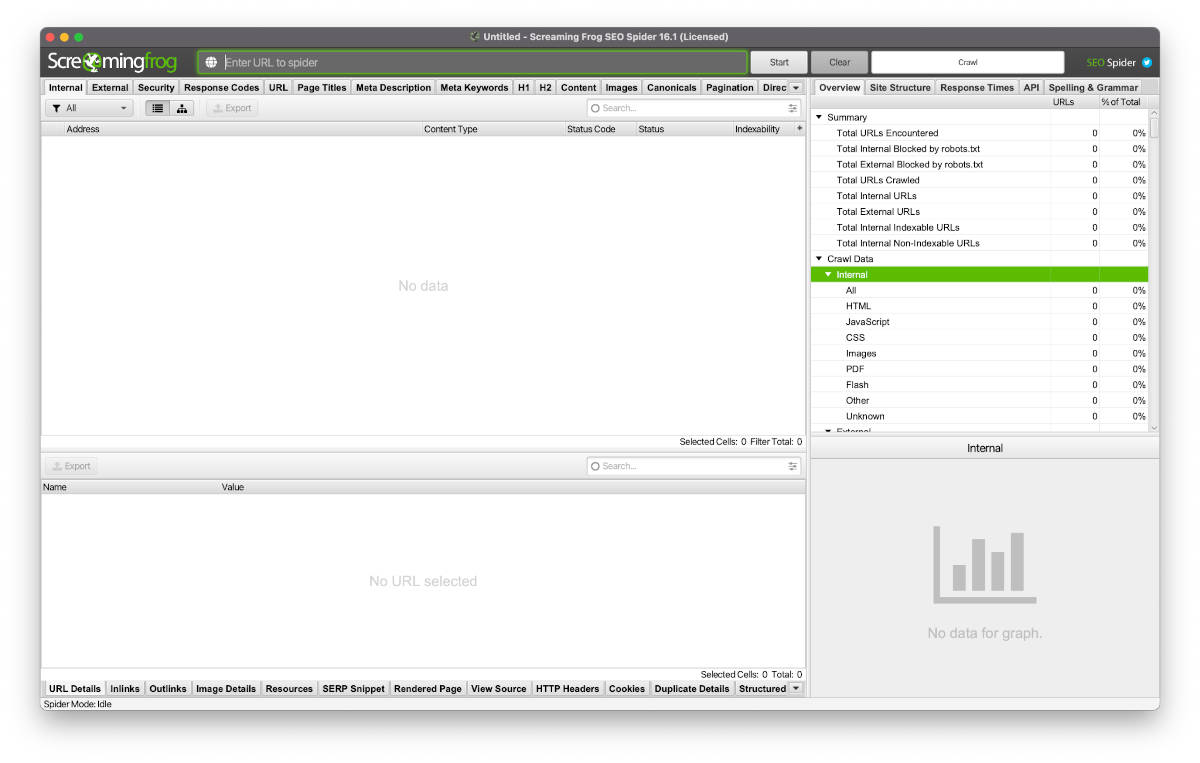Click Export button above the Name column

(x=71, y=466)
